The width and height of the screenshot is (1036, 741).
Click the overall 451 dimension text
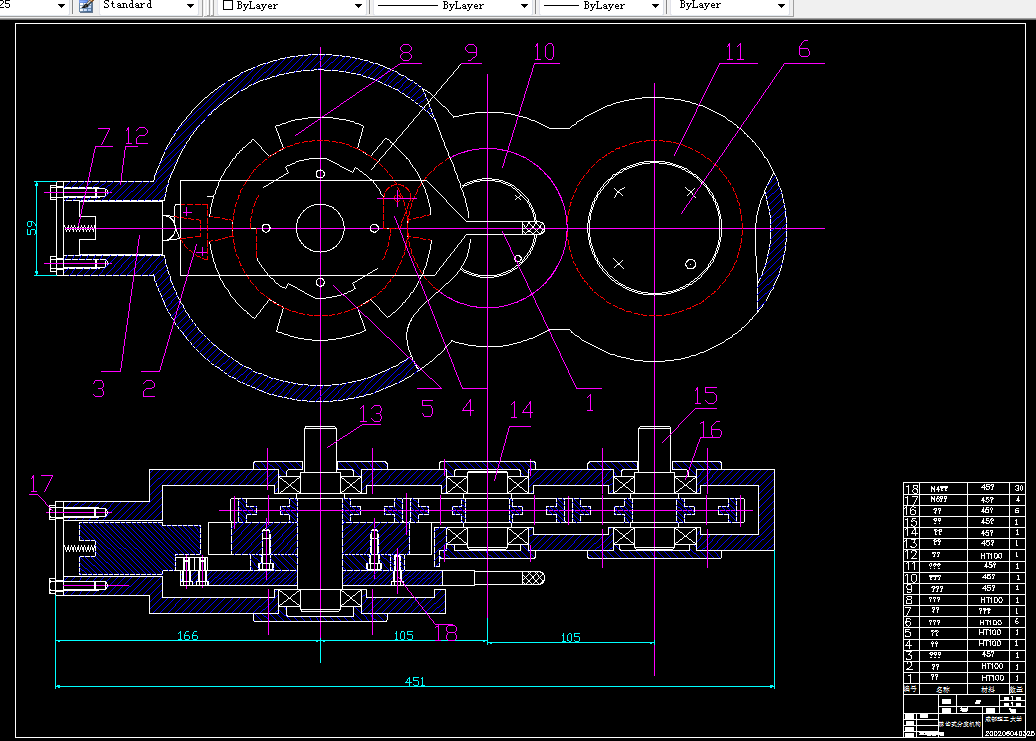[414, 682]
